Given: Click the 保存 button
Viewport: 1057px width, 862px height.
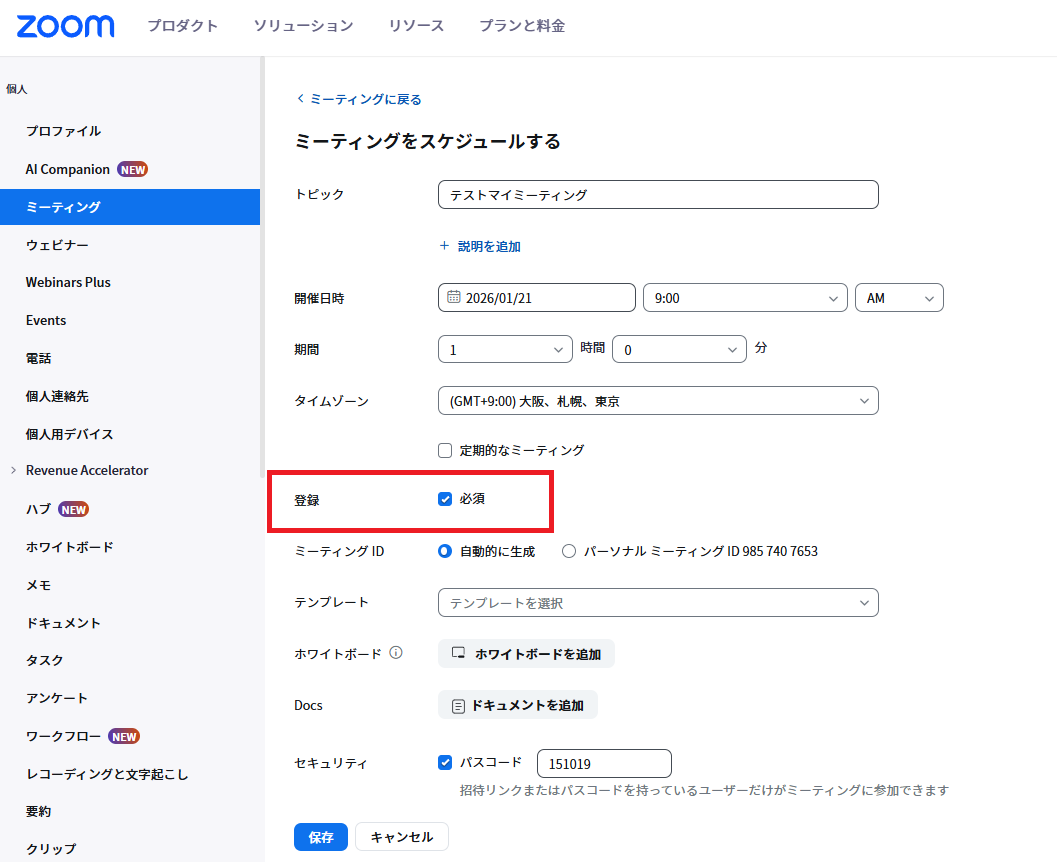Looking at the screenshot, I should (320, 837).
